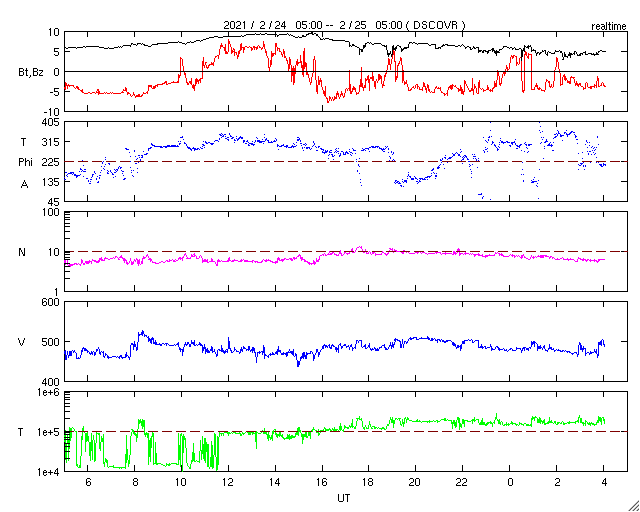Click the '45' tick on Phi panel
The image size is (640, 512).
pyautogui.click(x=54, y=202)
